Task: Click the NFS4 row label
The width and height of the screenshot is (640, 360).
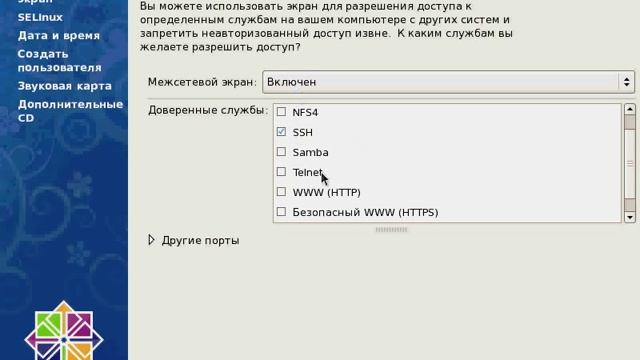Action: [x=305, y=113]
